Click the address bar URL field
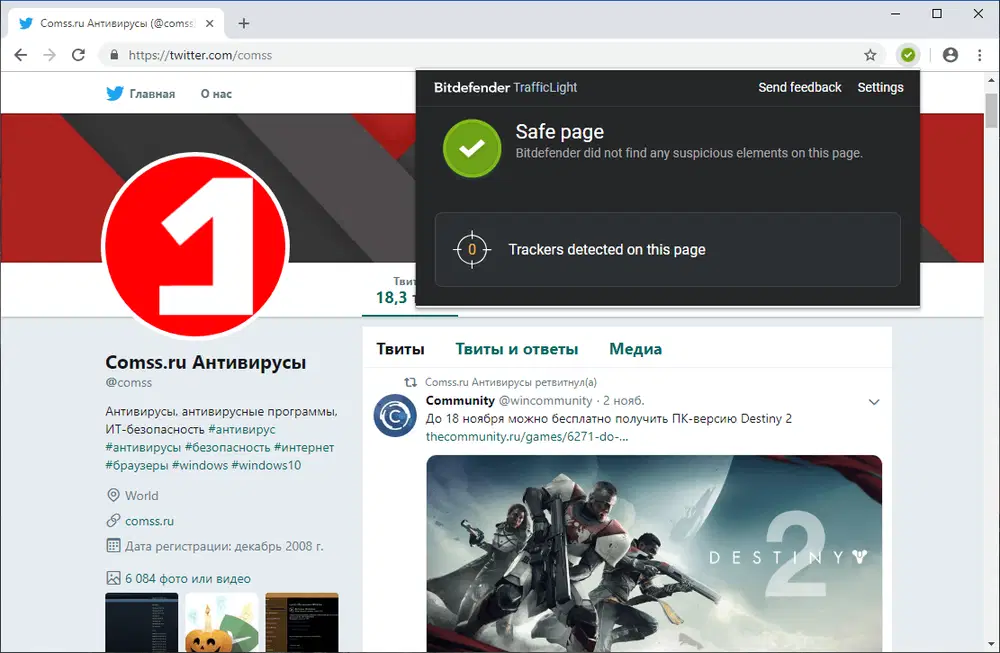 (491, 55)
